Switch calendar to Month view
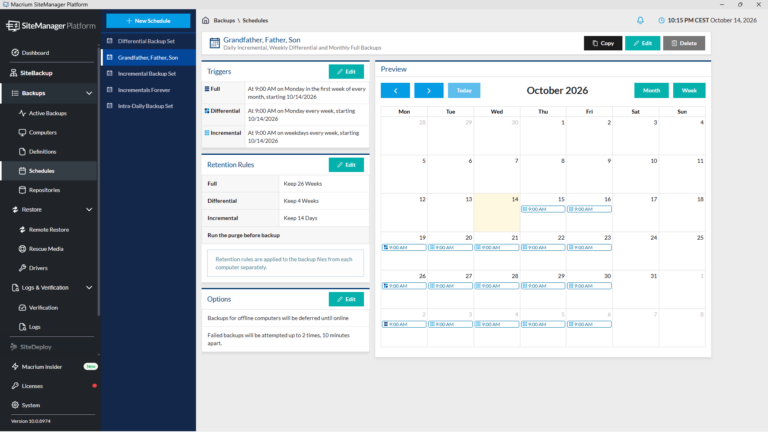768x432 pixels. 651,91
